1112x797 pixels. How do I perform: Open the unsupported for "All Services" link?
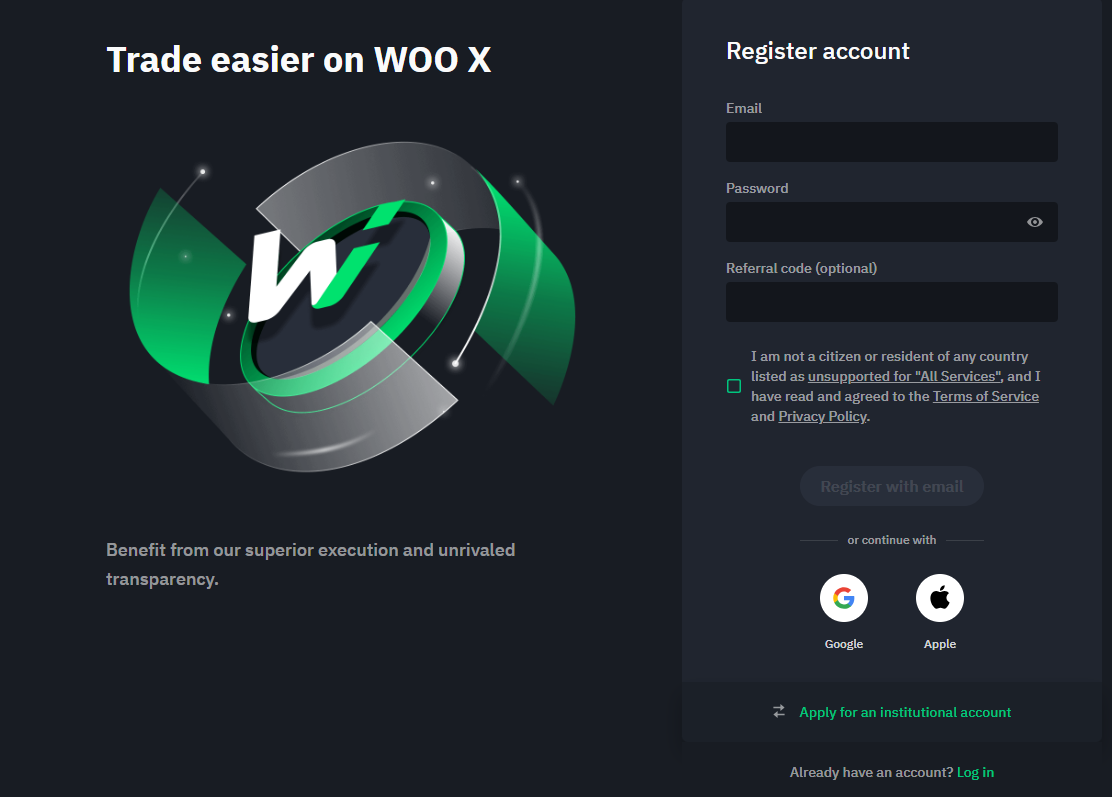[x=905, y=377]
